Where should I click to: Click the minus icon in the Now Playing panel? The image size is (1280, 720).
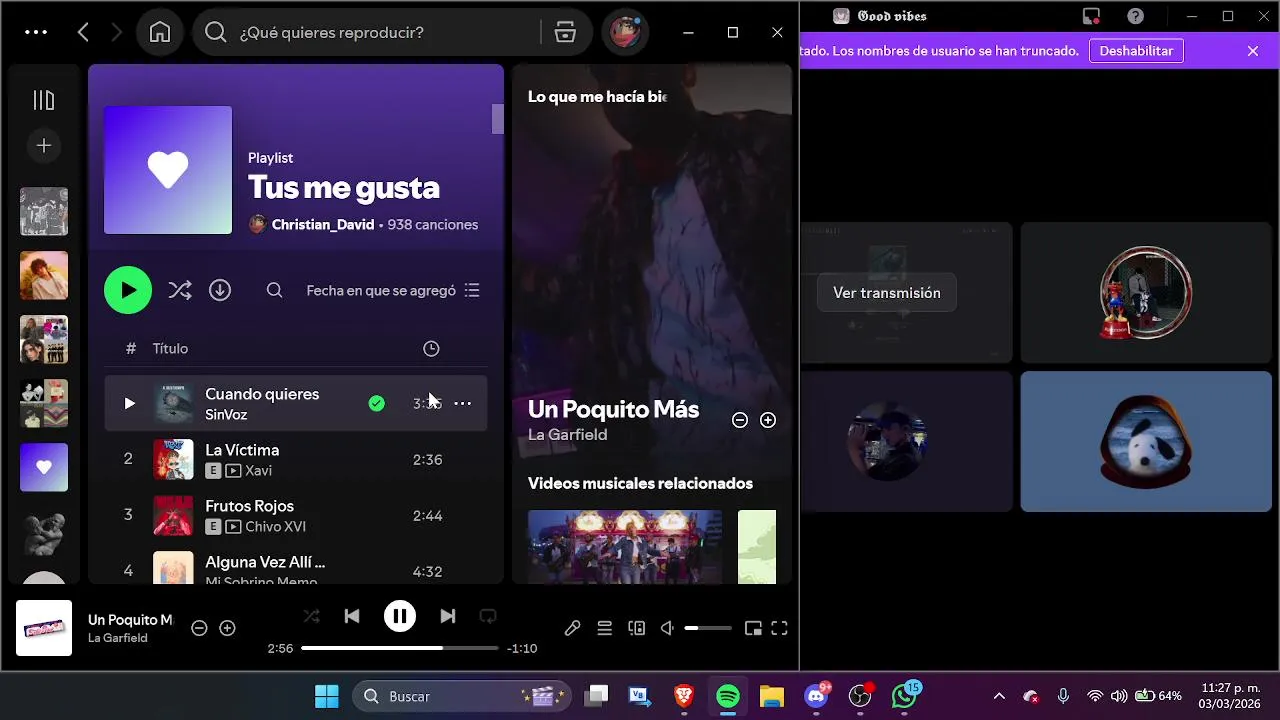tap(740, 420)
